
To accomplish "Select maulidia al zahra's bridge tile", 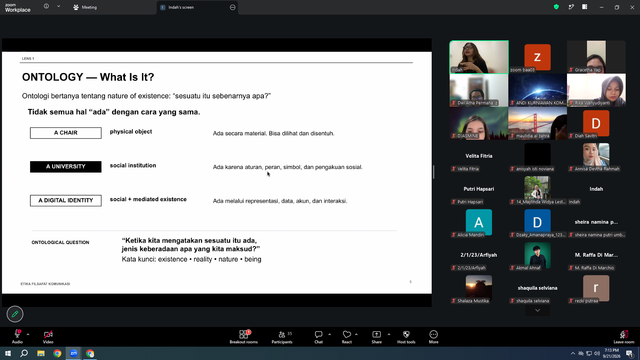I will pyautogui.click(x=537, y=123).
